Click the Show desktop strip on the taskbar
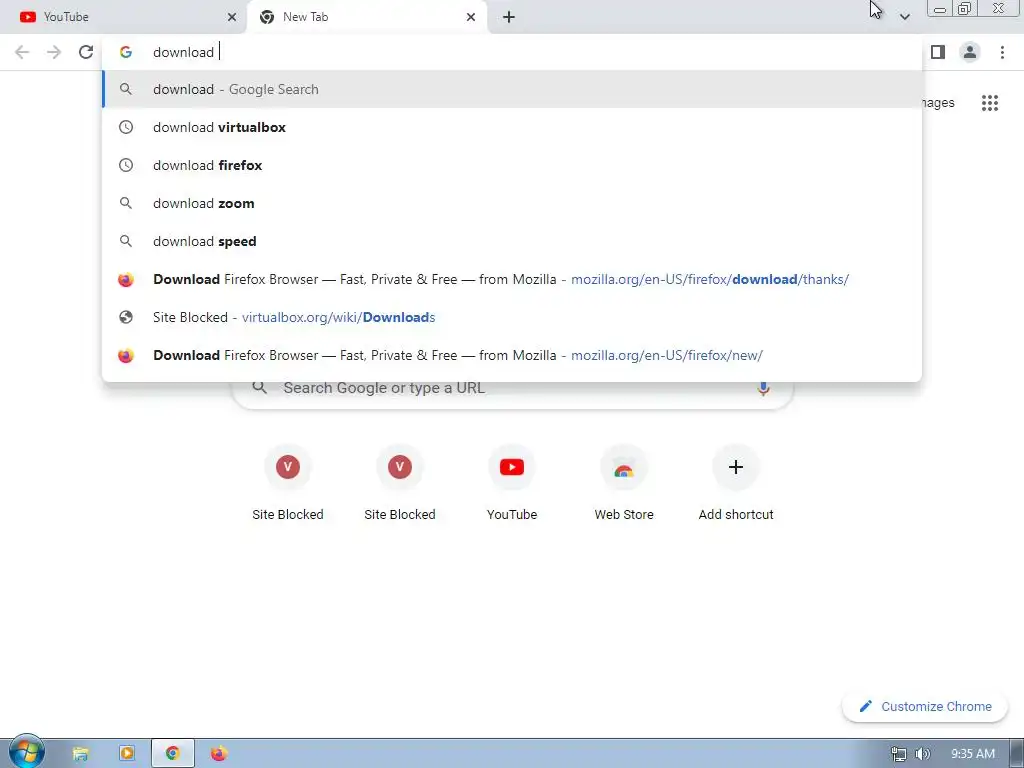Image resolution: width=1024 pixels, height=768 pixels. (1016, 754)
